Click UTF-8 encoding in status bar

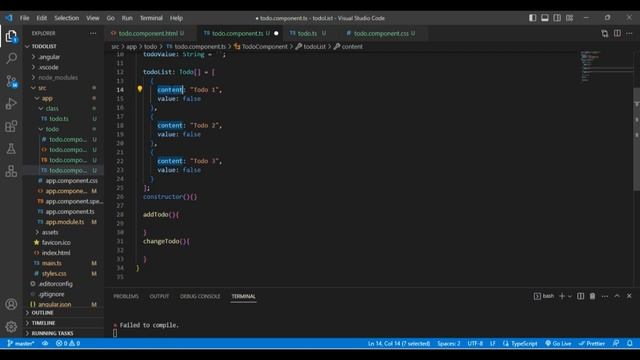(475, 343)
